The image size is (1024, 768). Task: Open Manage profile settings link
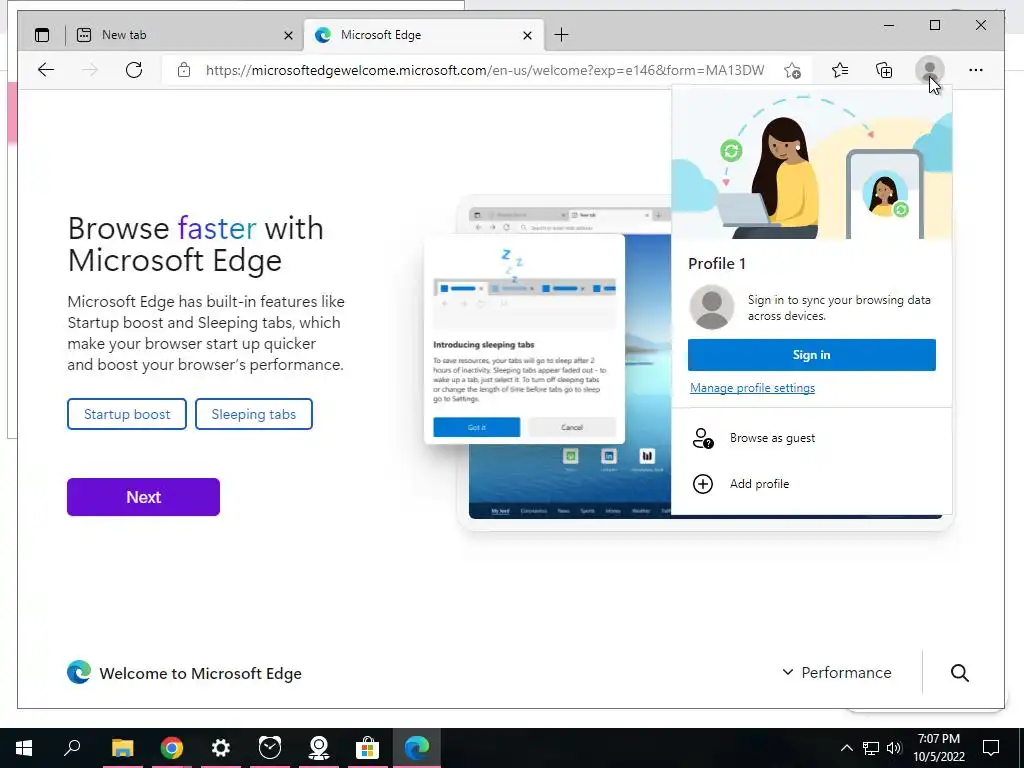pyautogui.click(x=752, y=388)
